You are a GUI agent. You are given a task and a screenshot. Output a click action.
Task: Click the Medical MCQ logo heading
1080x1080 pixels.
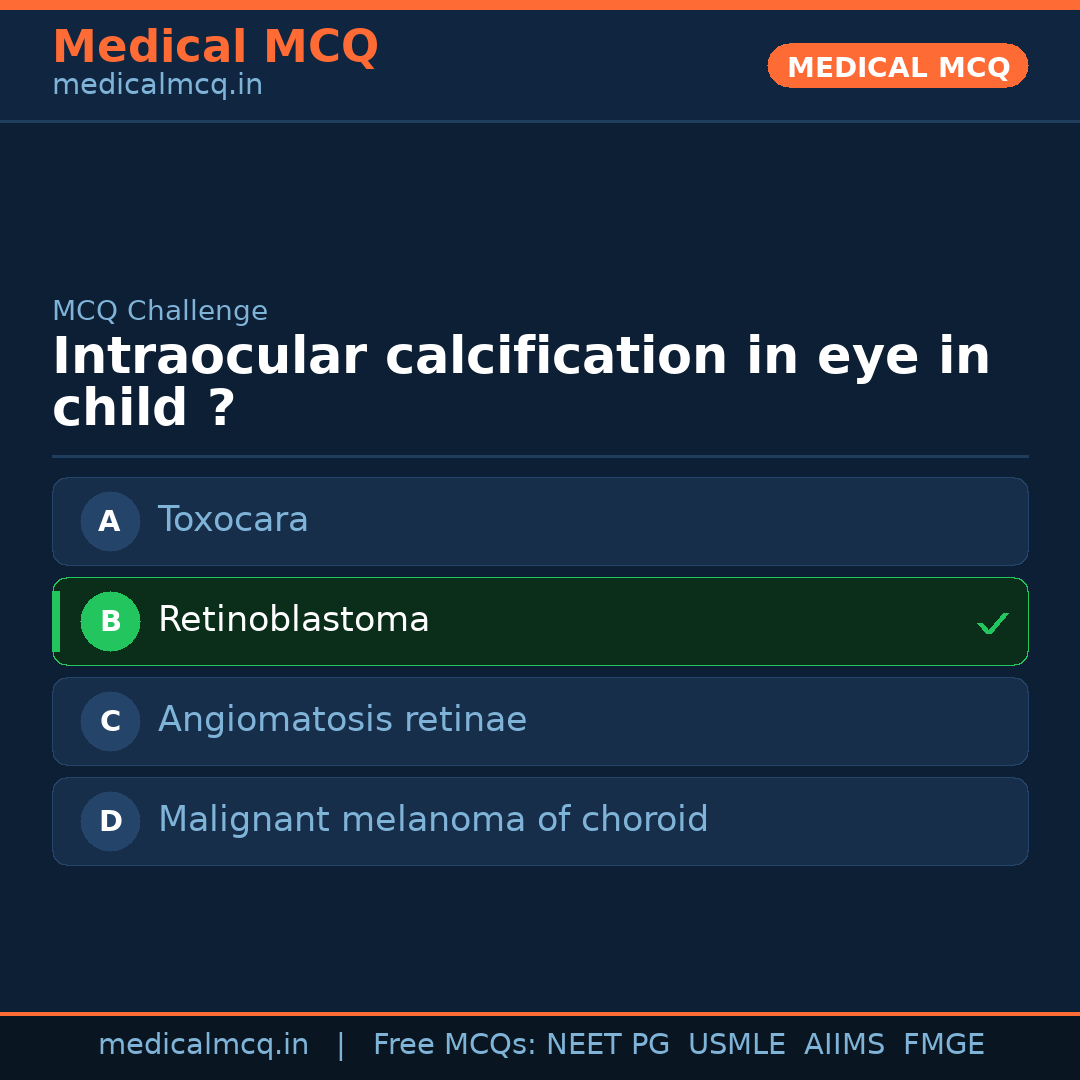pyautogui.click(x=215, y=46)
